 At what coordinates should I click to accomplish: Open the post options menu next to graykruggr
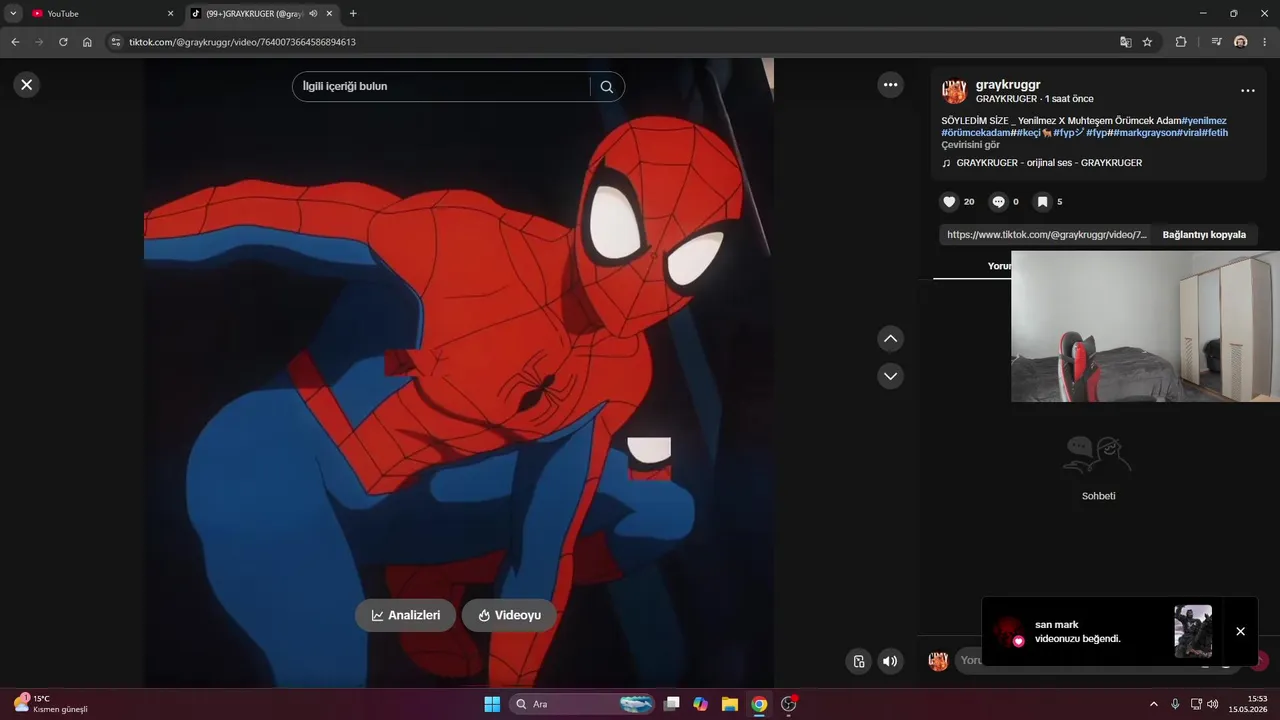pos(1248,91)
